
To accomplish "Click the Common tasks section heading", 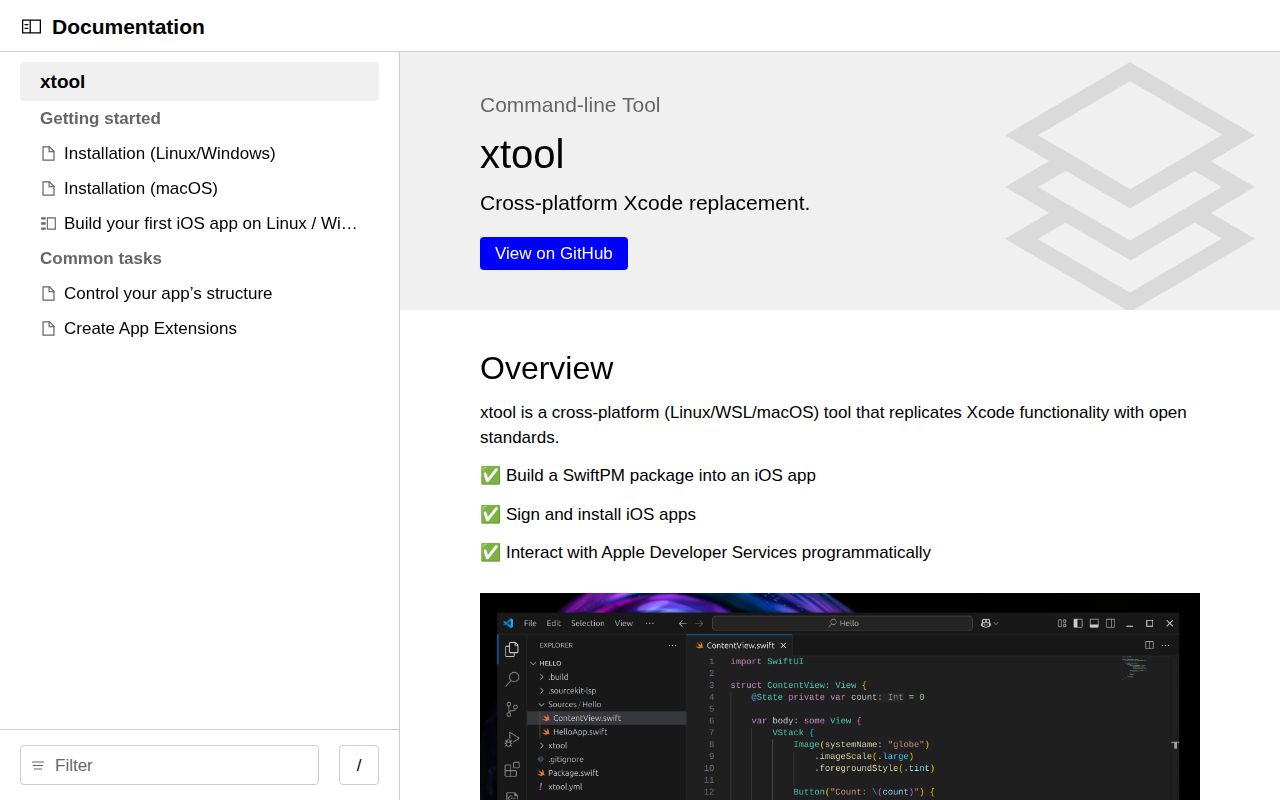I will pyautogui.click(x=101, y=258).
